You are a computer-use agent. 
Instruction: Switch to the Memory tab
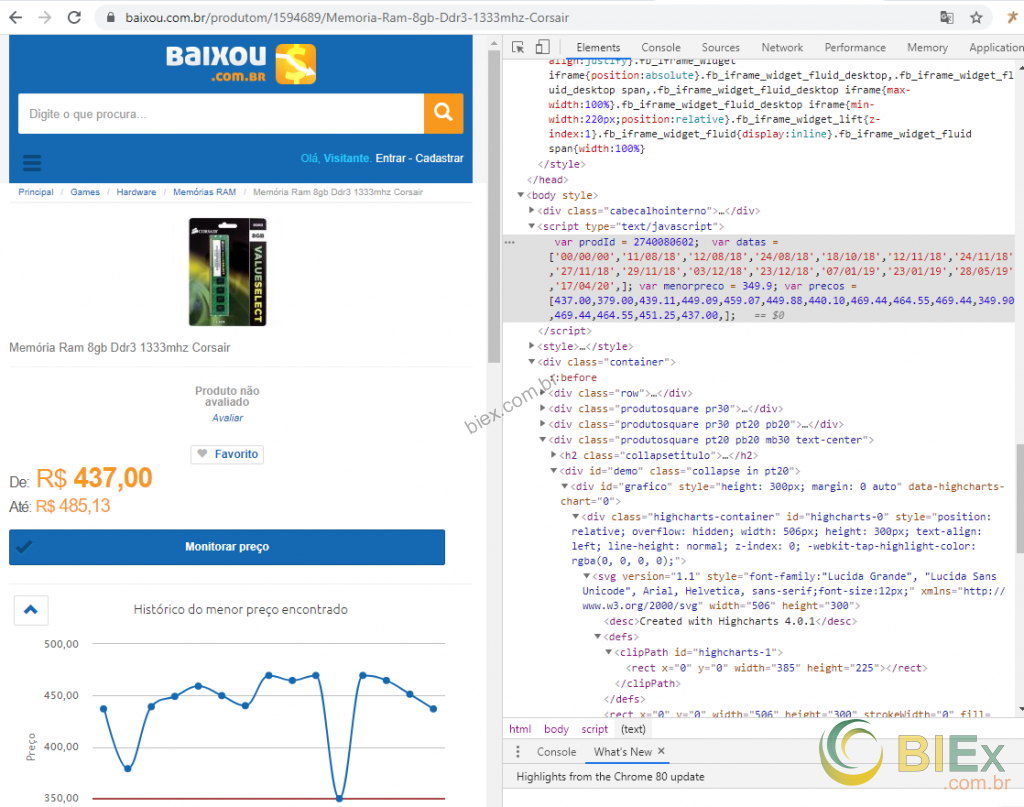coord(927,48)
